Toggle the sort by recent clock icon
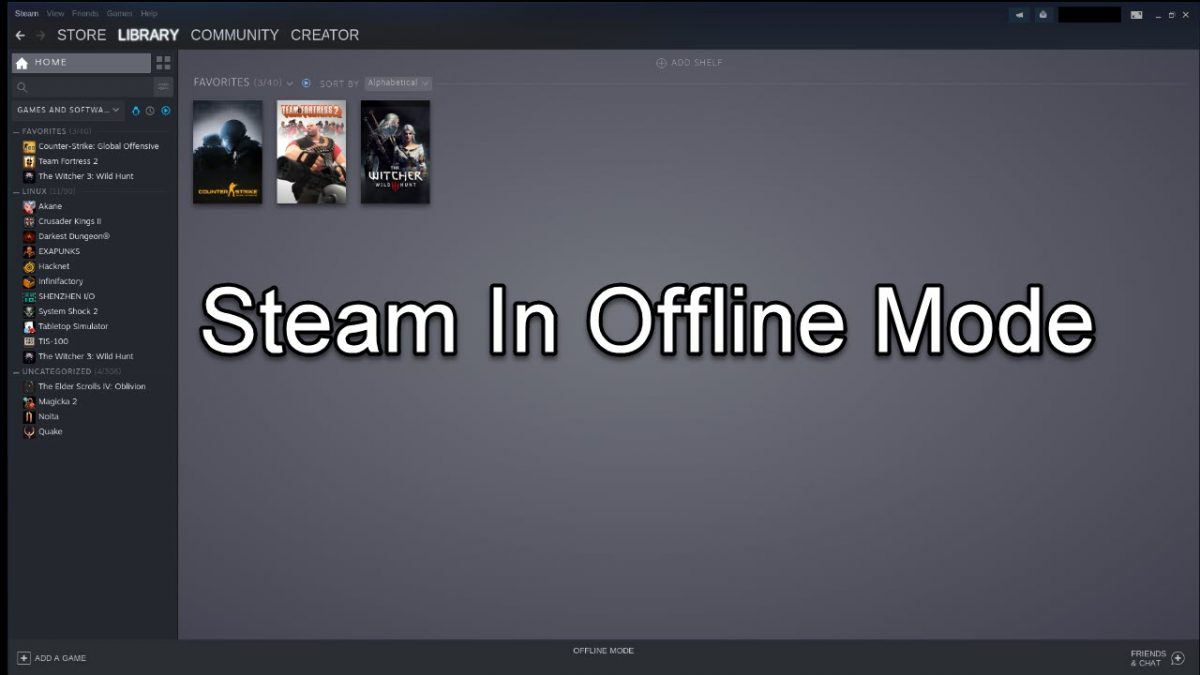The width and height of the screenshot is (1200, 675). (150, 110)
